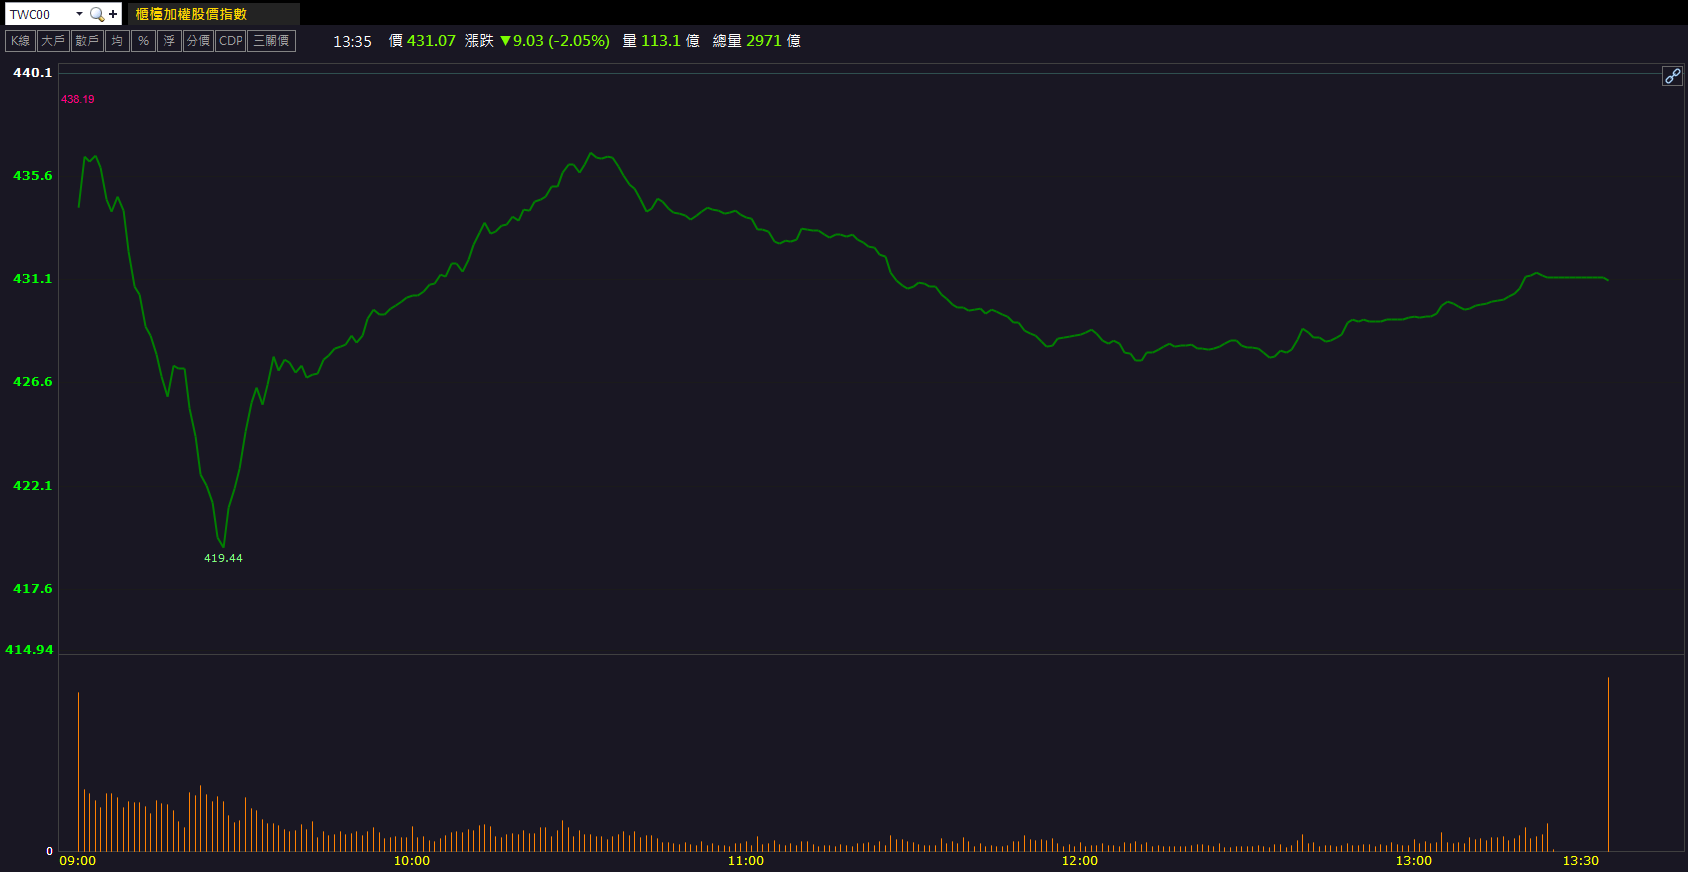Click the 13:30 time axis marker
The width and height of the screenshot is (1688, 872).
(1581, 860)
